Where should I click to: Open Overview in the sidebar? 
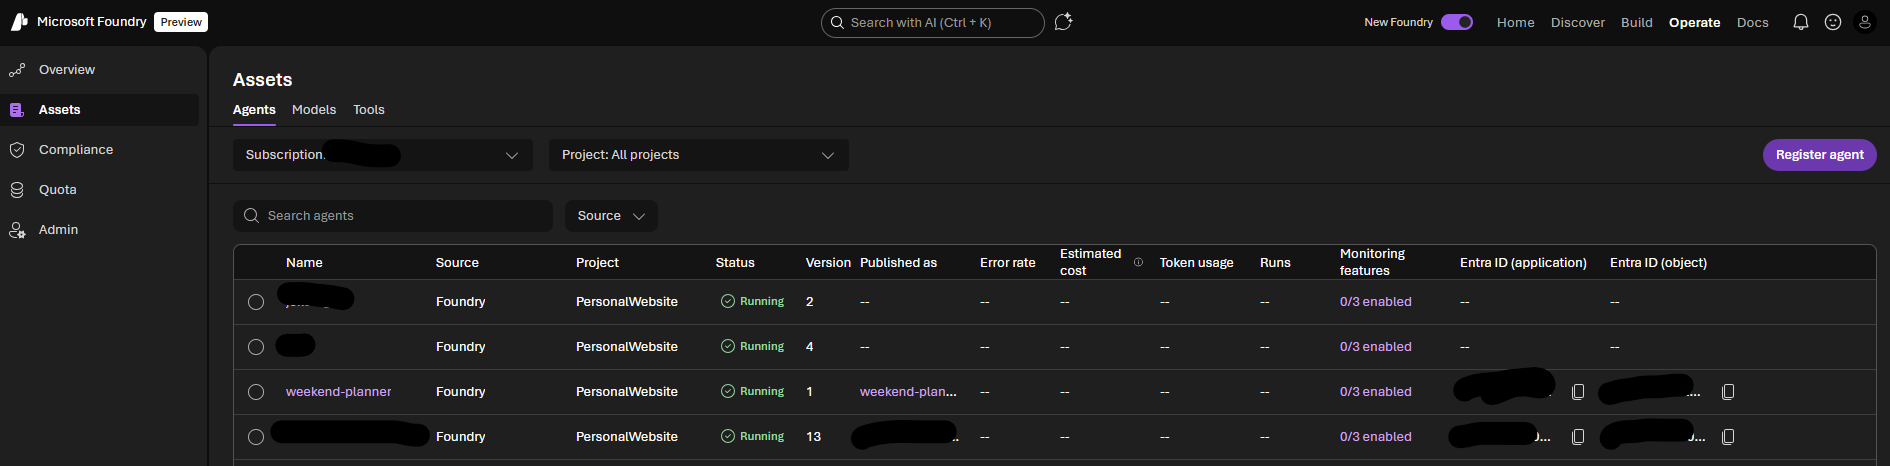(x=100, y=70)
